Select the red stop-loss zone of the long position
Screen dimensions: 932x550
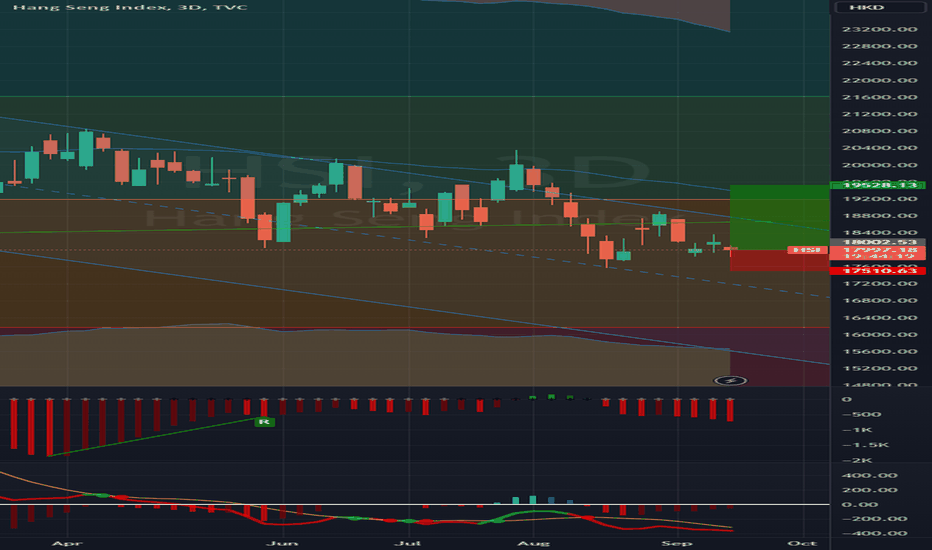779,260
